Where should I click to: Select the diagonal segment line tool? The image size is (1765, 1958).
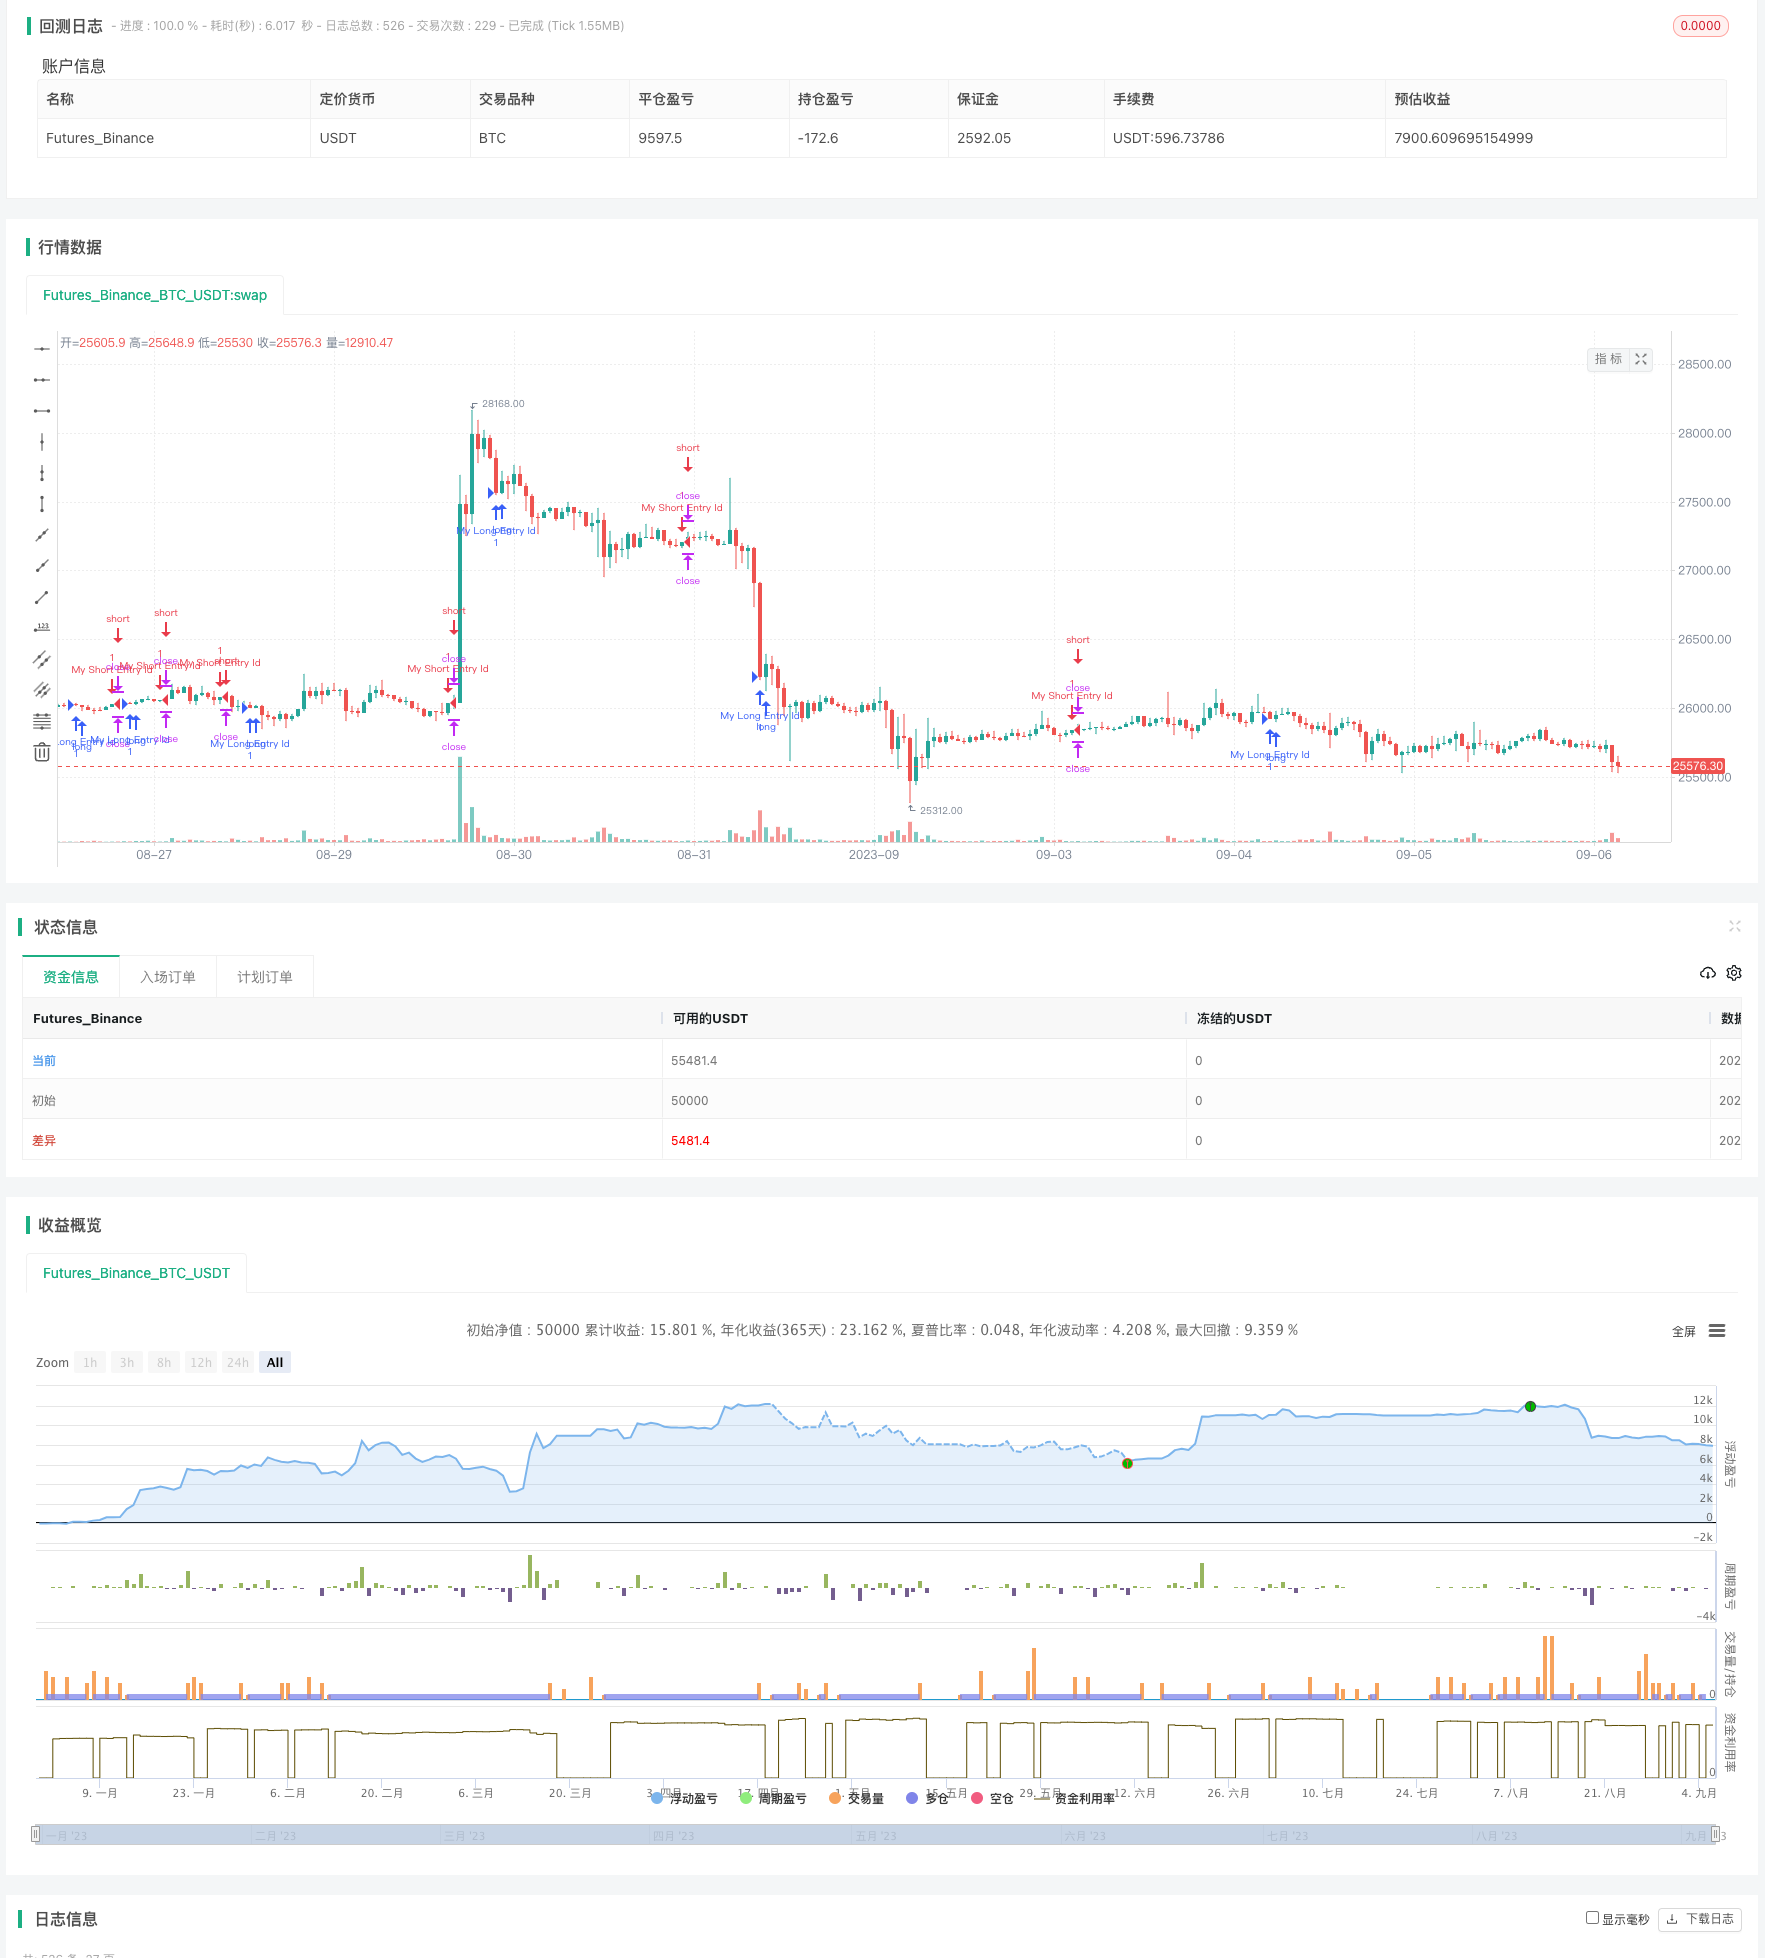click(x=41, y=597)
